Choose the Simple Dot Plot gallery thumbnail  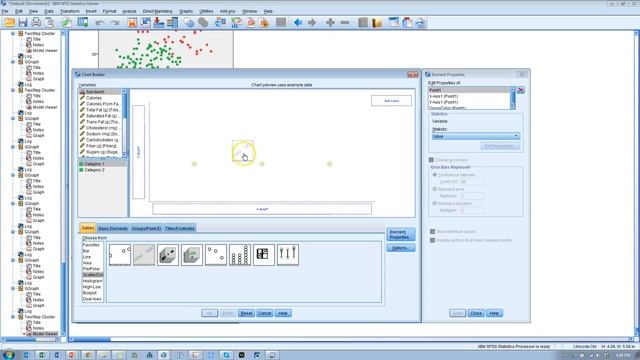tap(240, 255)
